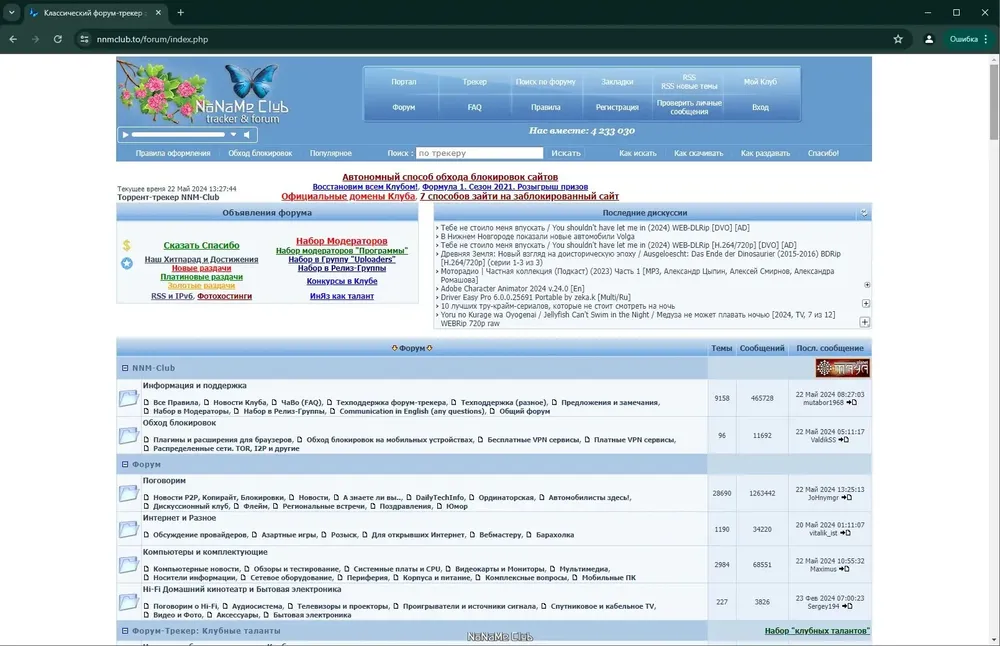Screen dimensions: 1000x646
Task: Open a new browser tab
Action: click(x=180, y=12)
